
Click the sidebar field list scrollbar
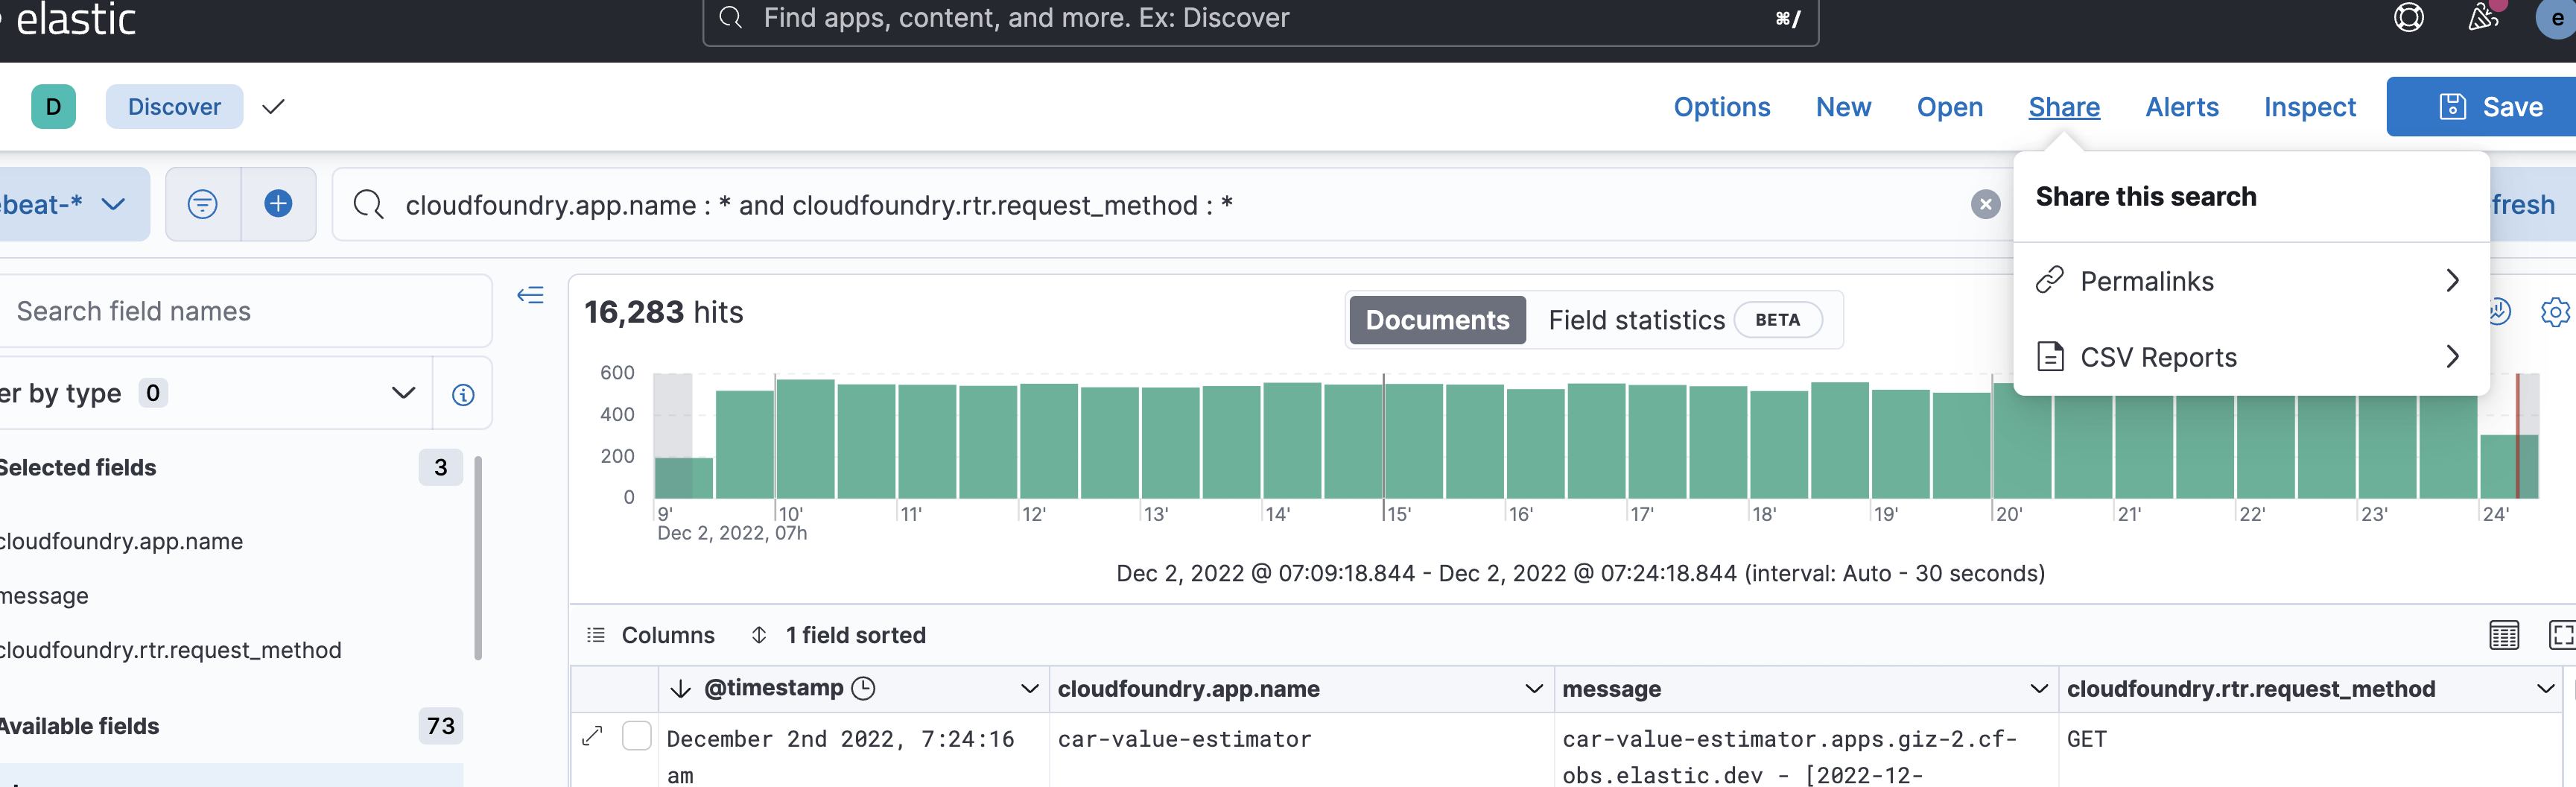[x=478, y=558]
